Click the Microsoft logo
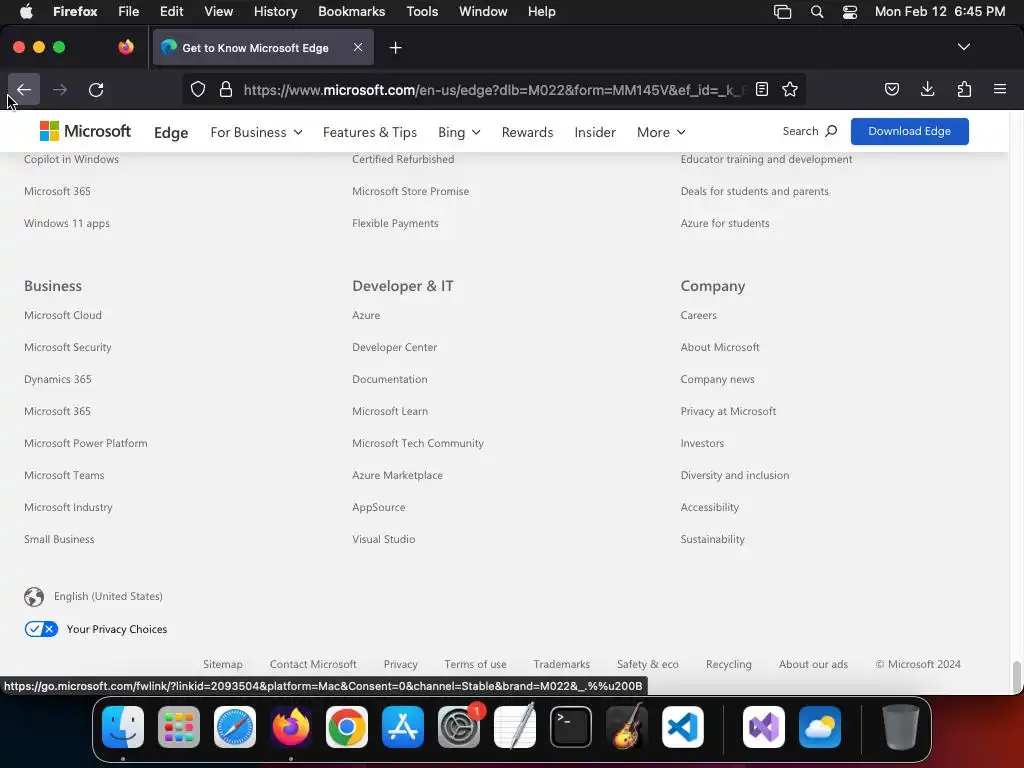Viewport: 1024px width, 768px height. click(86, 131)
